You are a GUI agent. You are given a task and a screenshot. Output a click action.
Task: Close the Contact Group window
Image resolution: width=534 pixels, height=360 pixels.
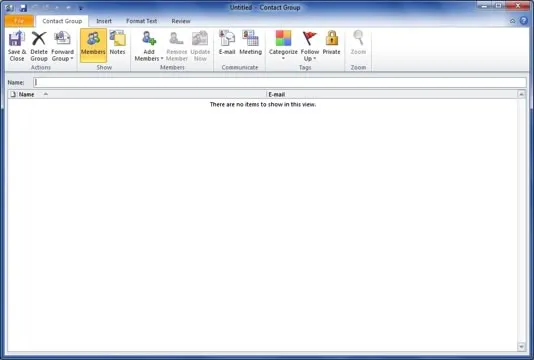tap(518, 5)
